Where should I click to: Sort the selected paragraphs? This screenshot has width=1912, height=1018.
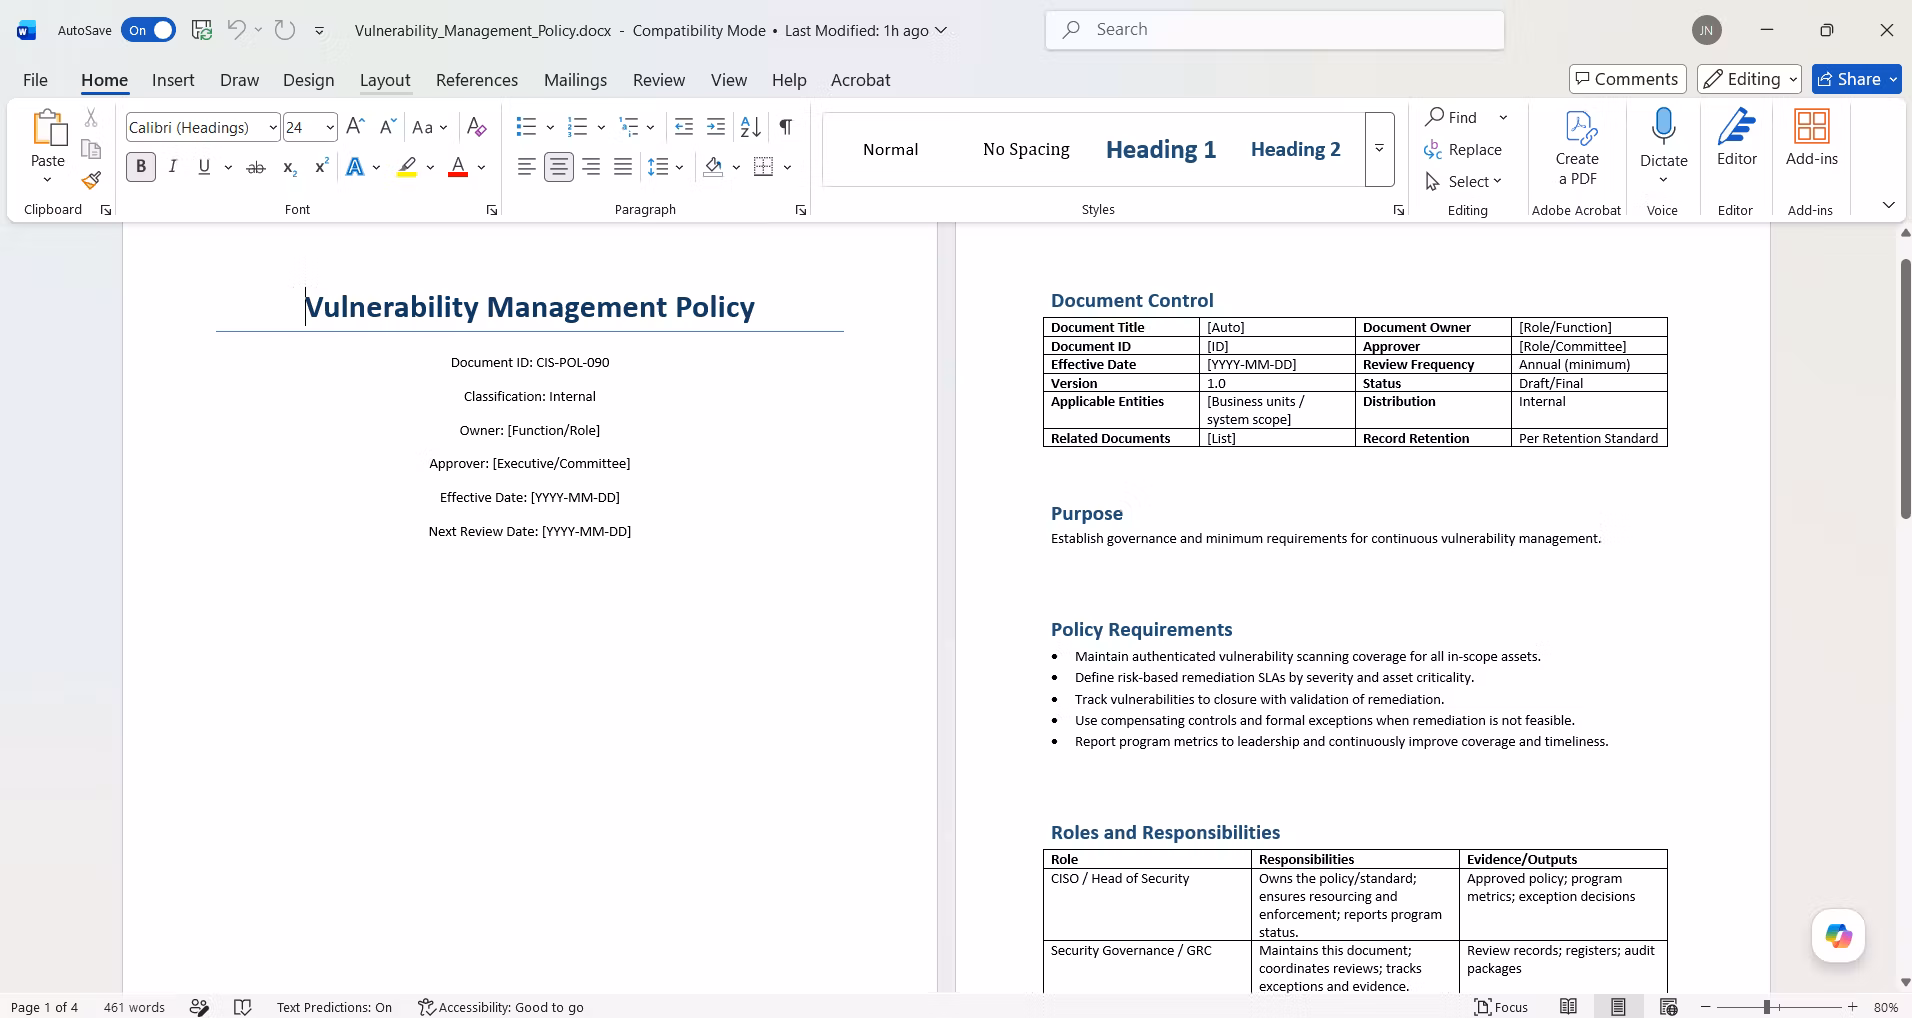[x=750, y=127]
